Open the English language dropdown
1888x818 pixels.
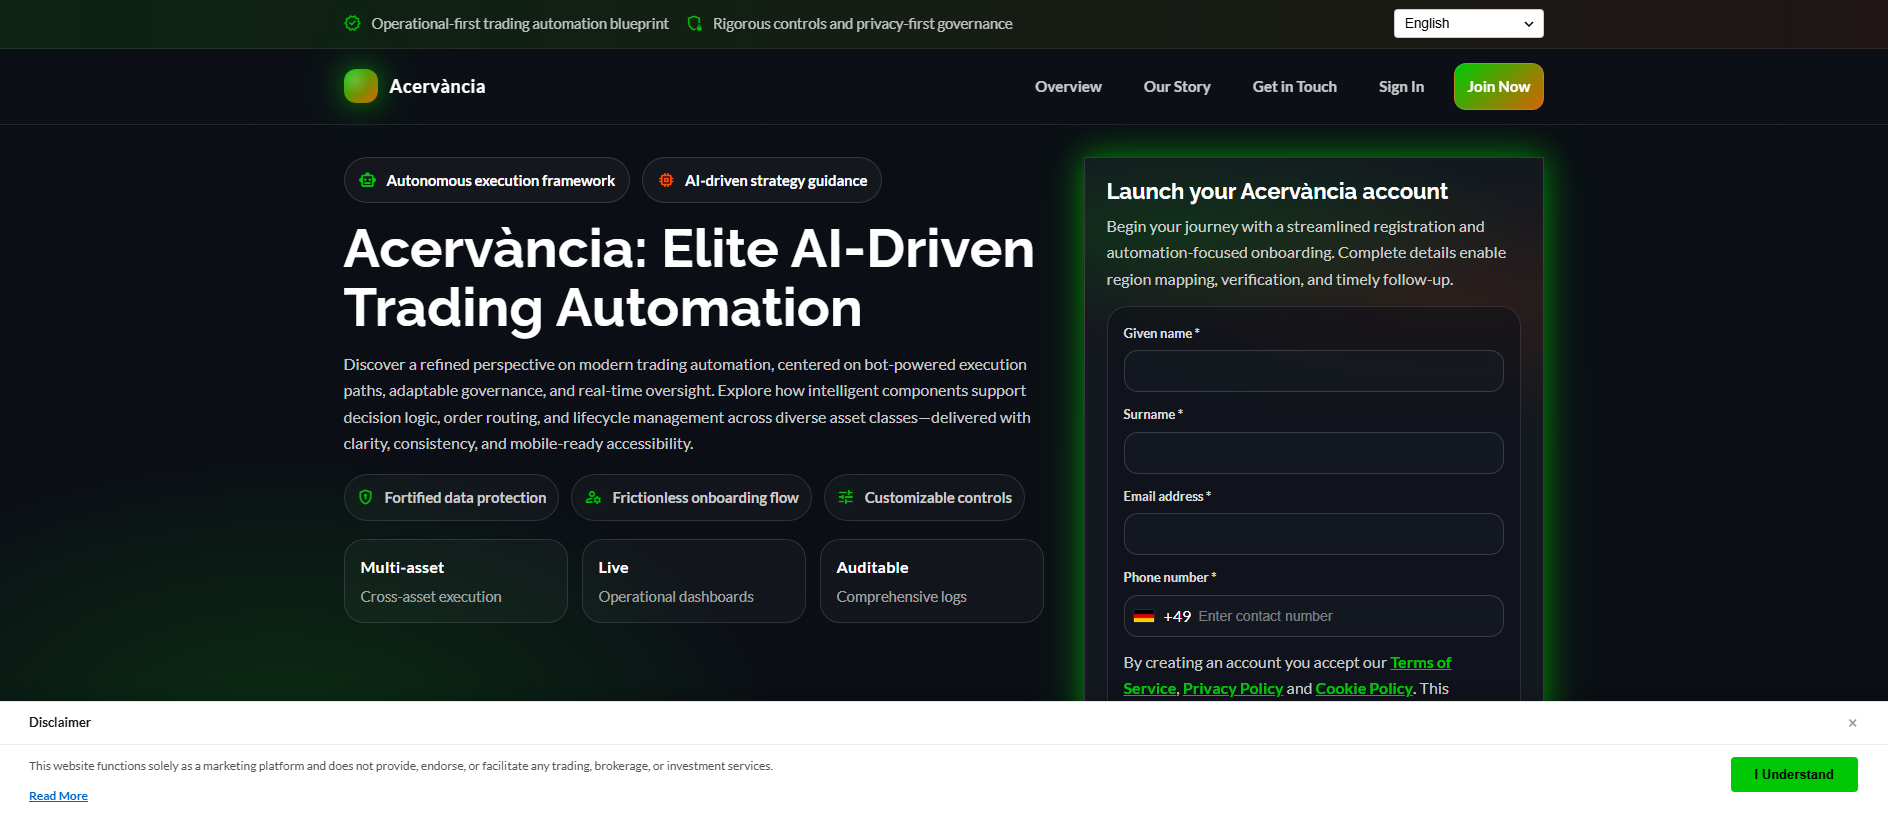coord(1468,23)
